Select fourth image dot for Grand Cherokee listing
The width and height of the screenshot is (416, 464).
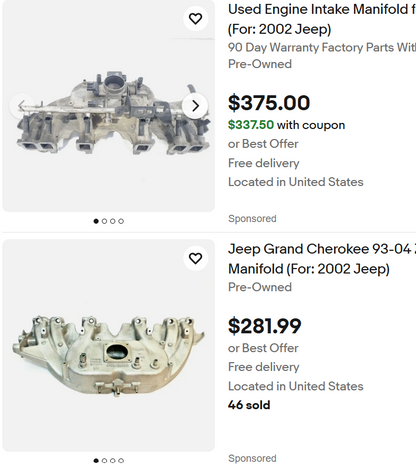(121, 461)
